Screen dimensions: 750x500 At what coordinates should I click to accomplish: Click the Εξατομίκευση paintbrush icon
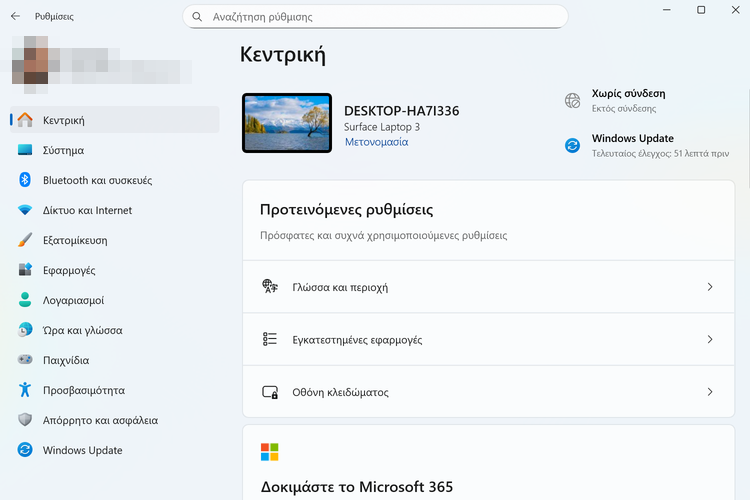[25, 240]
